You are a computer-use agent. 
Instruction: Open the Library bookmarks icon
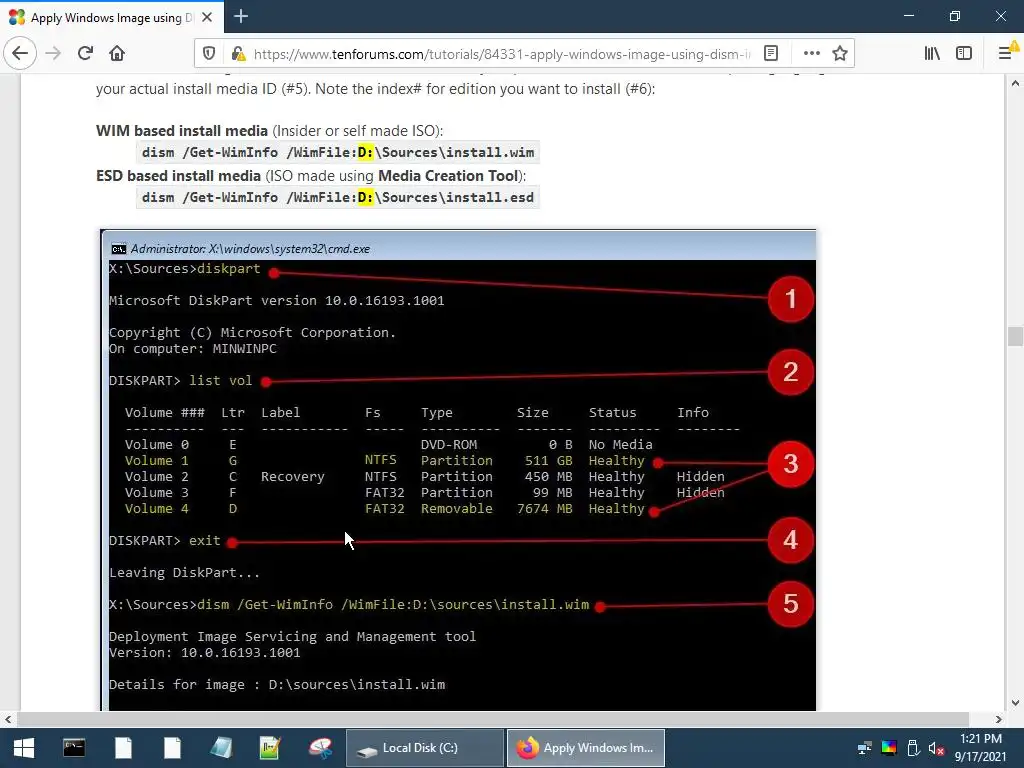click(x=932, y=53)
